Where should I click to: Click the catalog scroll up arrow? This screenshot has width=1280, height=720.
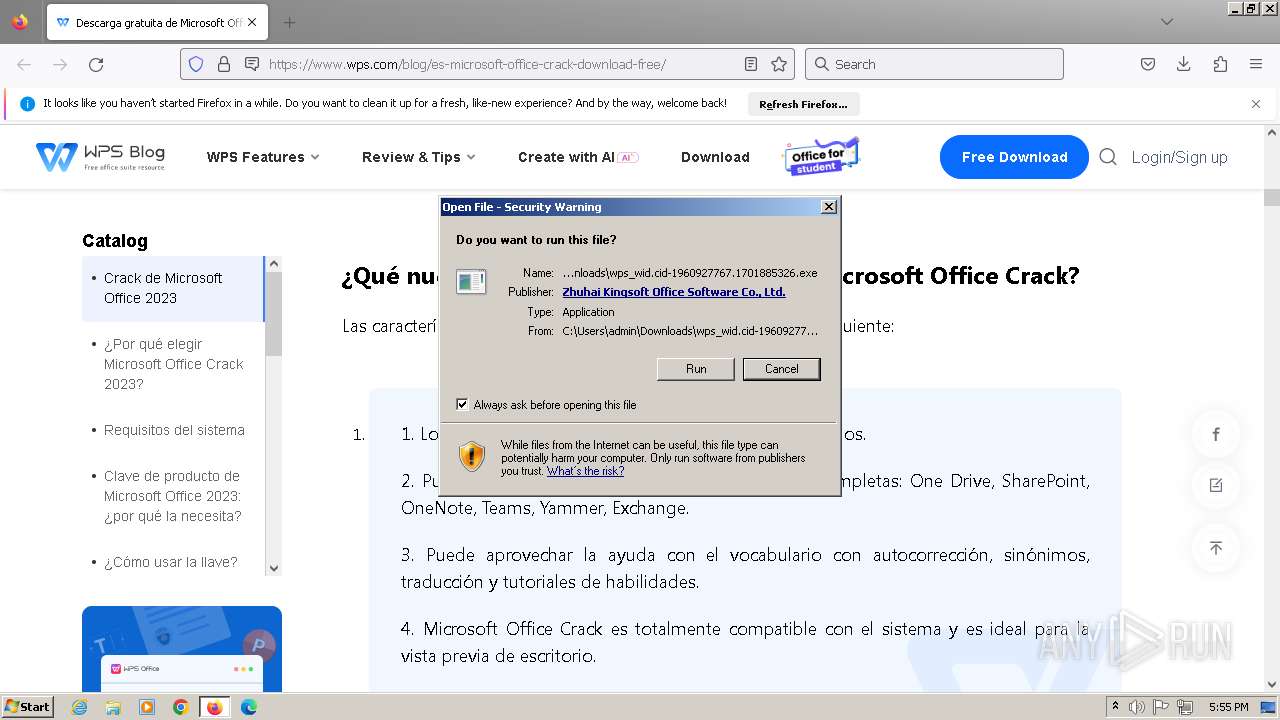274,264
